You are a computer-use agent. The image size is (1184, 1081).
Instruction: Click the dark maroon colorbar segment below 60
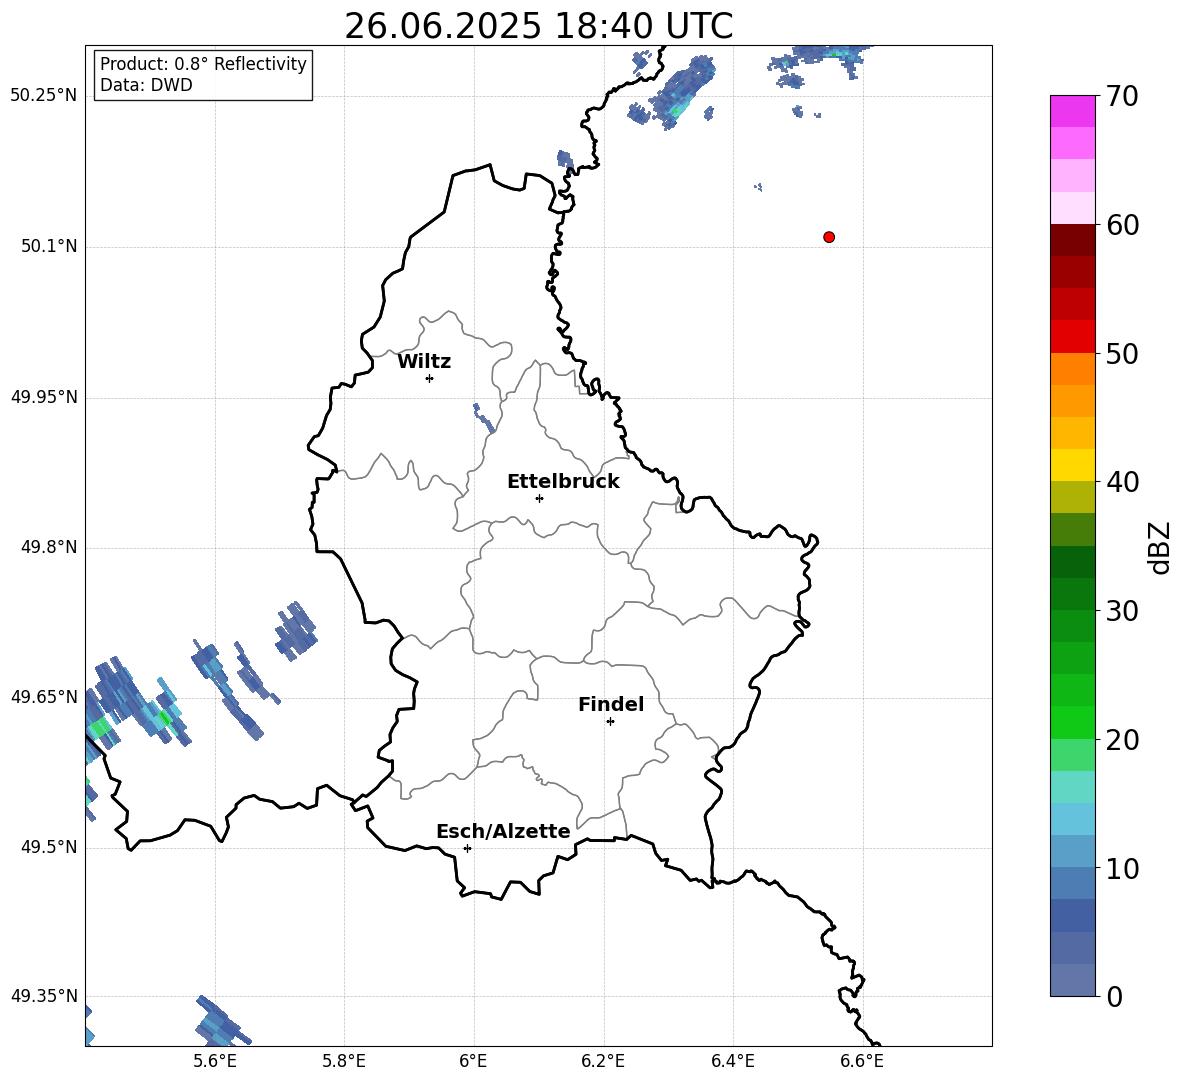click(x=1072, y=240)
